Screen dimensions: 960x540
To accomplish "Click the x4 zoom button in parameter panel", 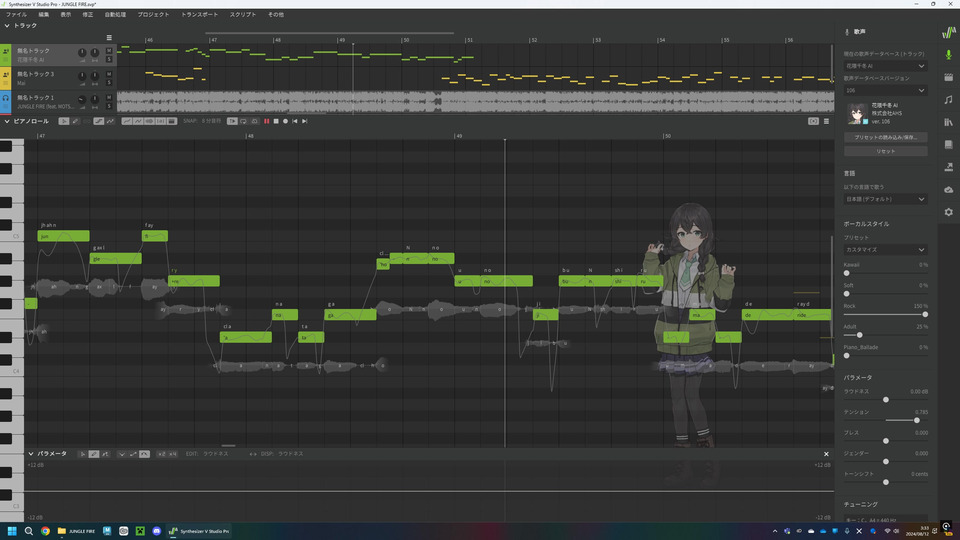I will (x=173, y=454).
